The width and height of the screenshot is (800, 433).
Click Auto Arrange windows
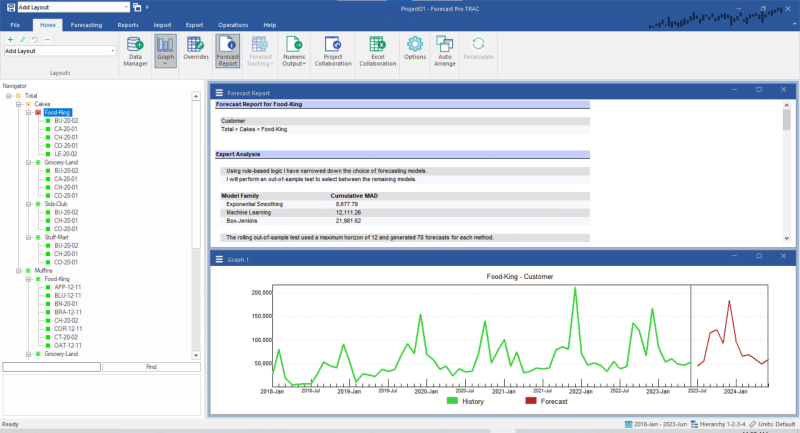point(445,52)
